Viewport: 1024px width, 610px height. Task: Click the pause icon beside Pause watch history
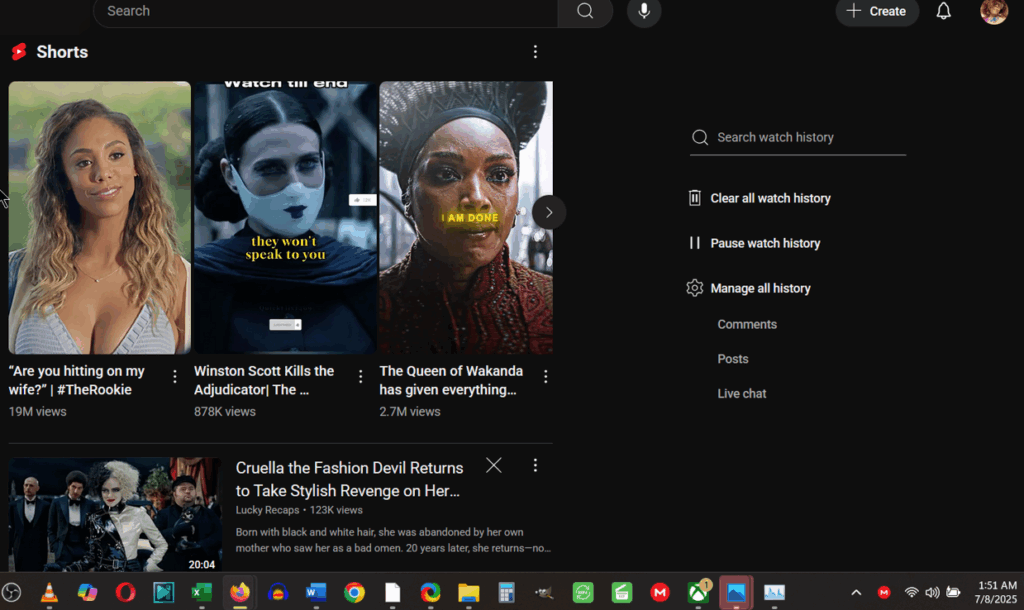pyautogui.click(x=695, y=243)
